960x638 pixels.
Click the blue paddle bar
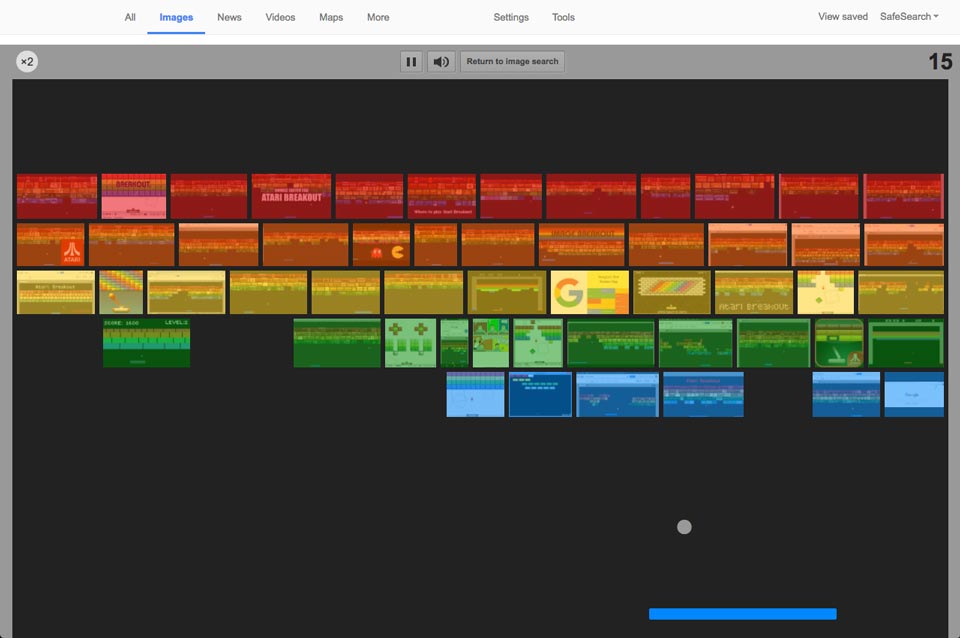click(743, 614)
